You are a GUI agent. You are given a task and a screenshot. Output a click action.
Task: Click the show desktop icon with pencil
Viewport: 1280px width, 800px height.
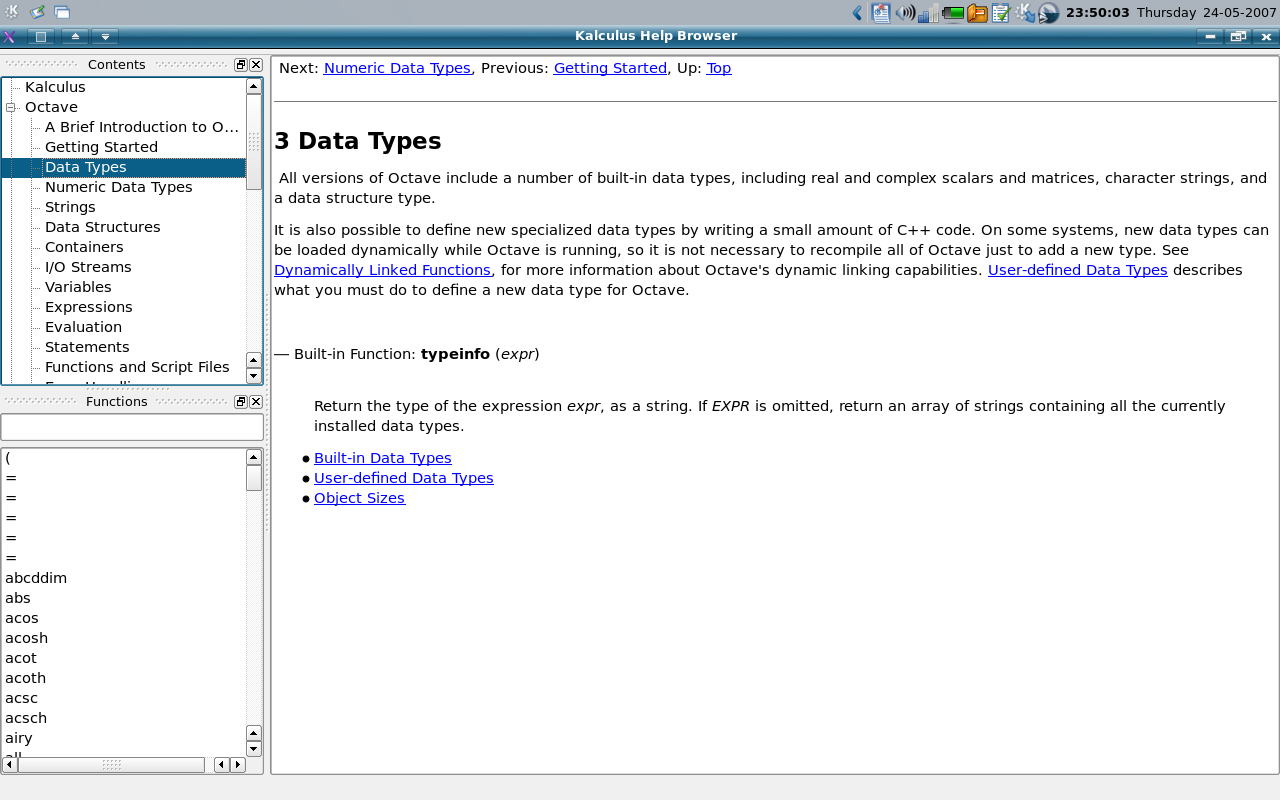tap(37, 12)
